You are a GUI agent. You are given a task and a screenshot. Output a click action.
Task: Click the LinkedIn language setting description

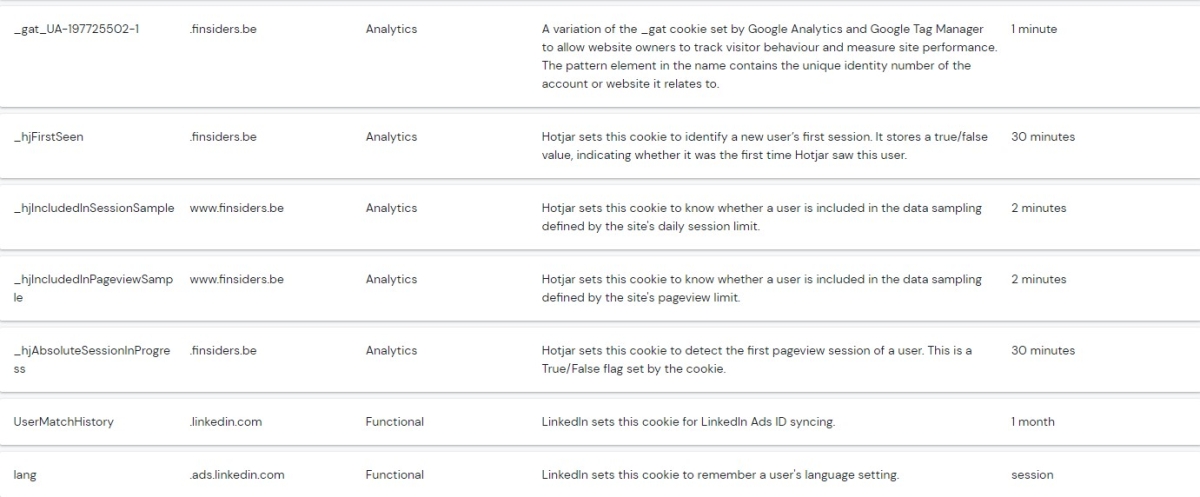[x=720, y=475]
